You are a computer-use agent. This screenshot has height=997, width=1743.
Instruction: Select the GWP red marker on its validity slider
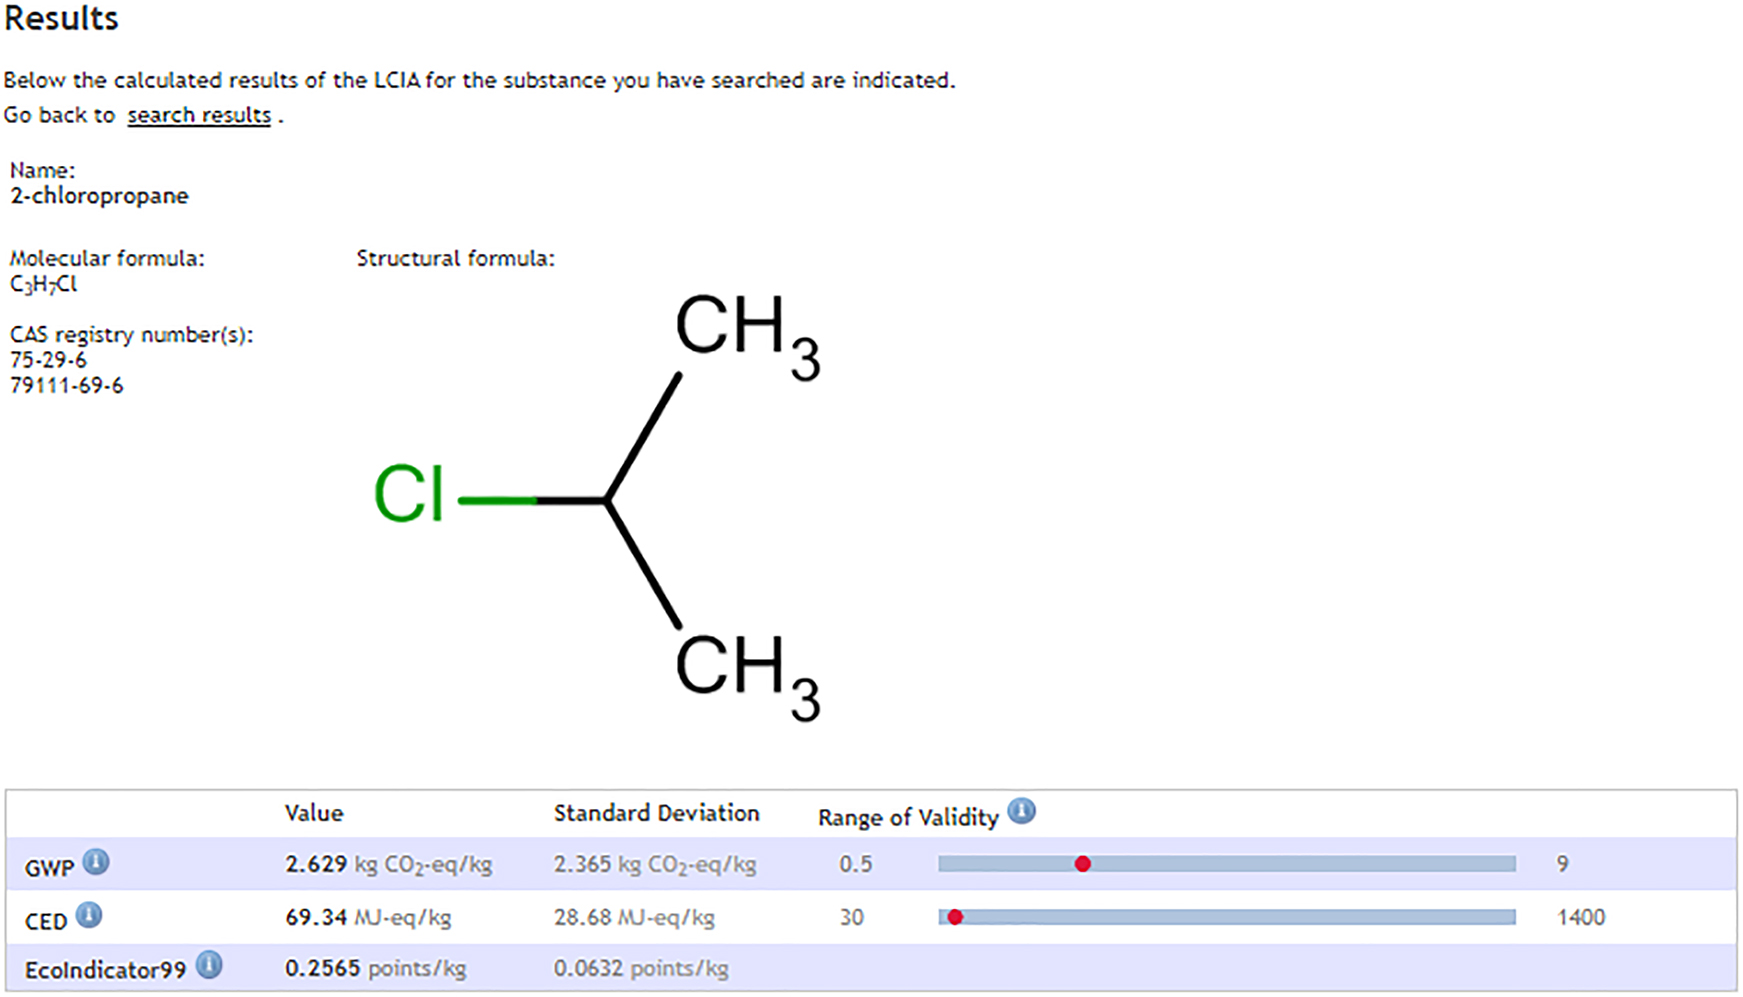click(1083, 862)
